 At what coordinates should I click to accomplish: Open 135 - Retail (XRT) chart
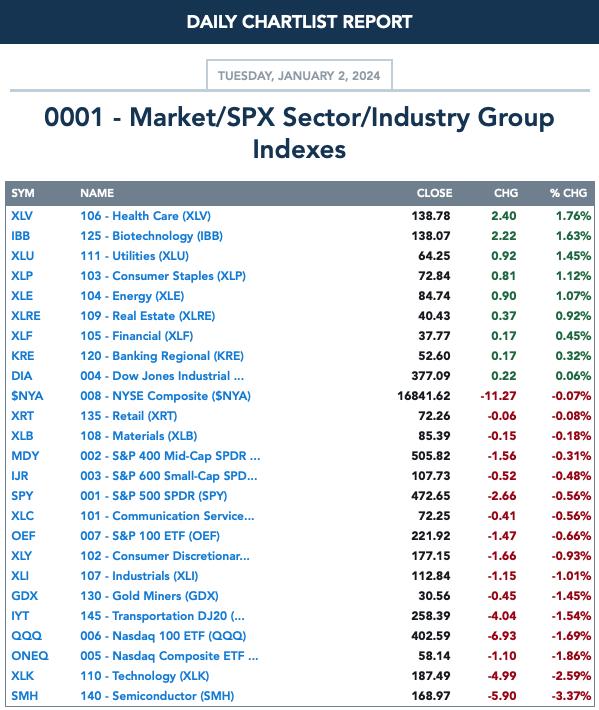pos(129,416)
